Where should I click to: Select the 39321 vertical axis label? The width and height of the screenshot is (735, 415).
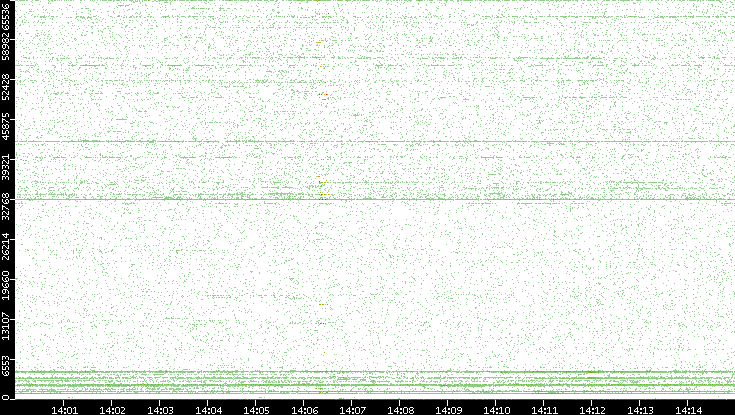5,166
